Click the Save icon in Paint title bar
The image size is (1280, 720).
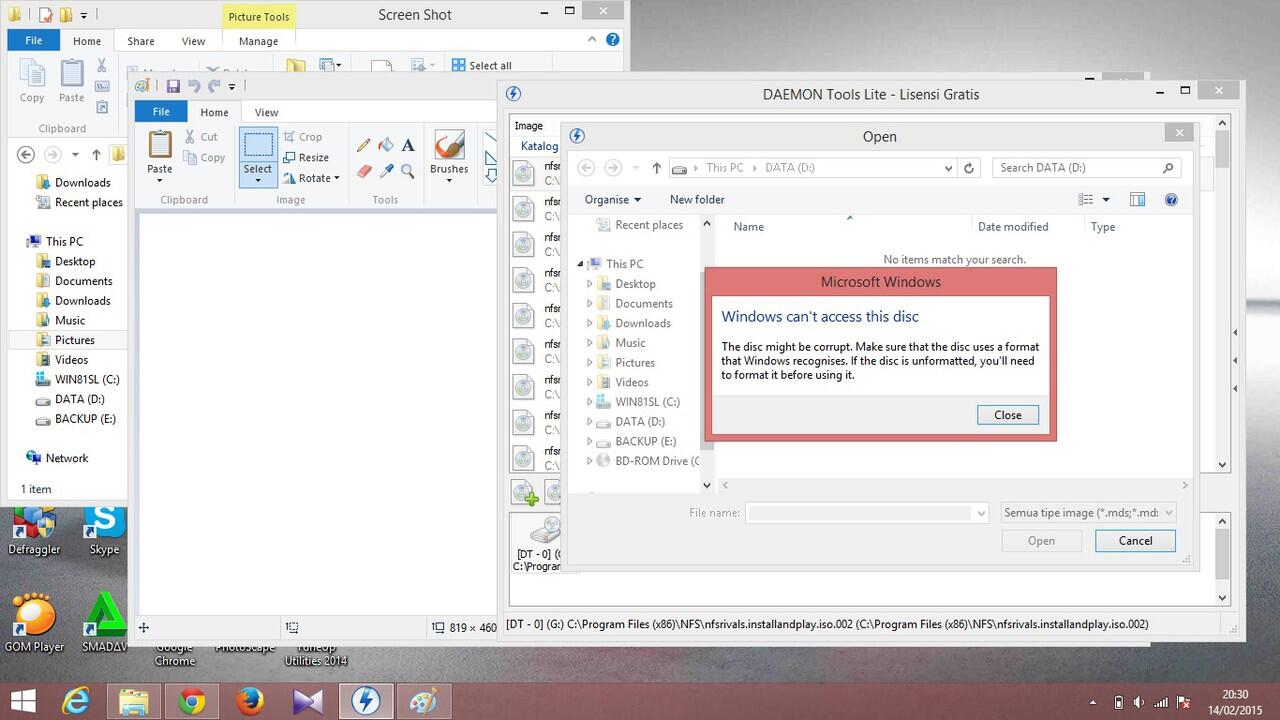(x=173, y=86)
